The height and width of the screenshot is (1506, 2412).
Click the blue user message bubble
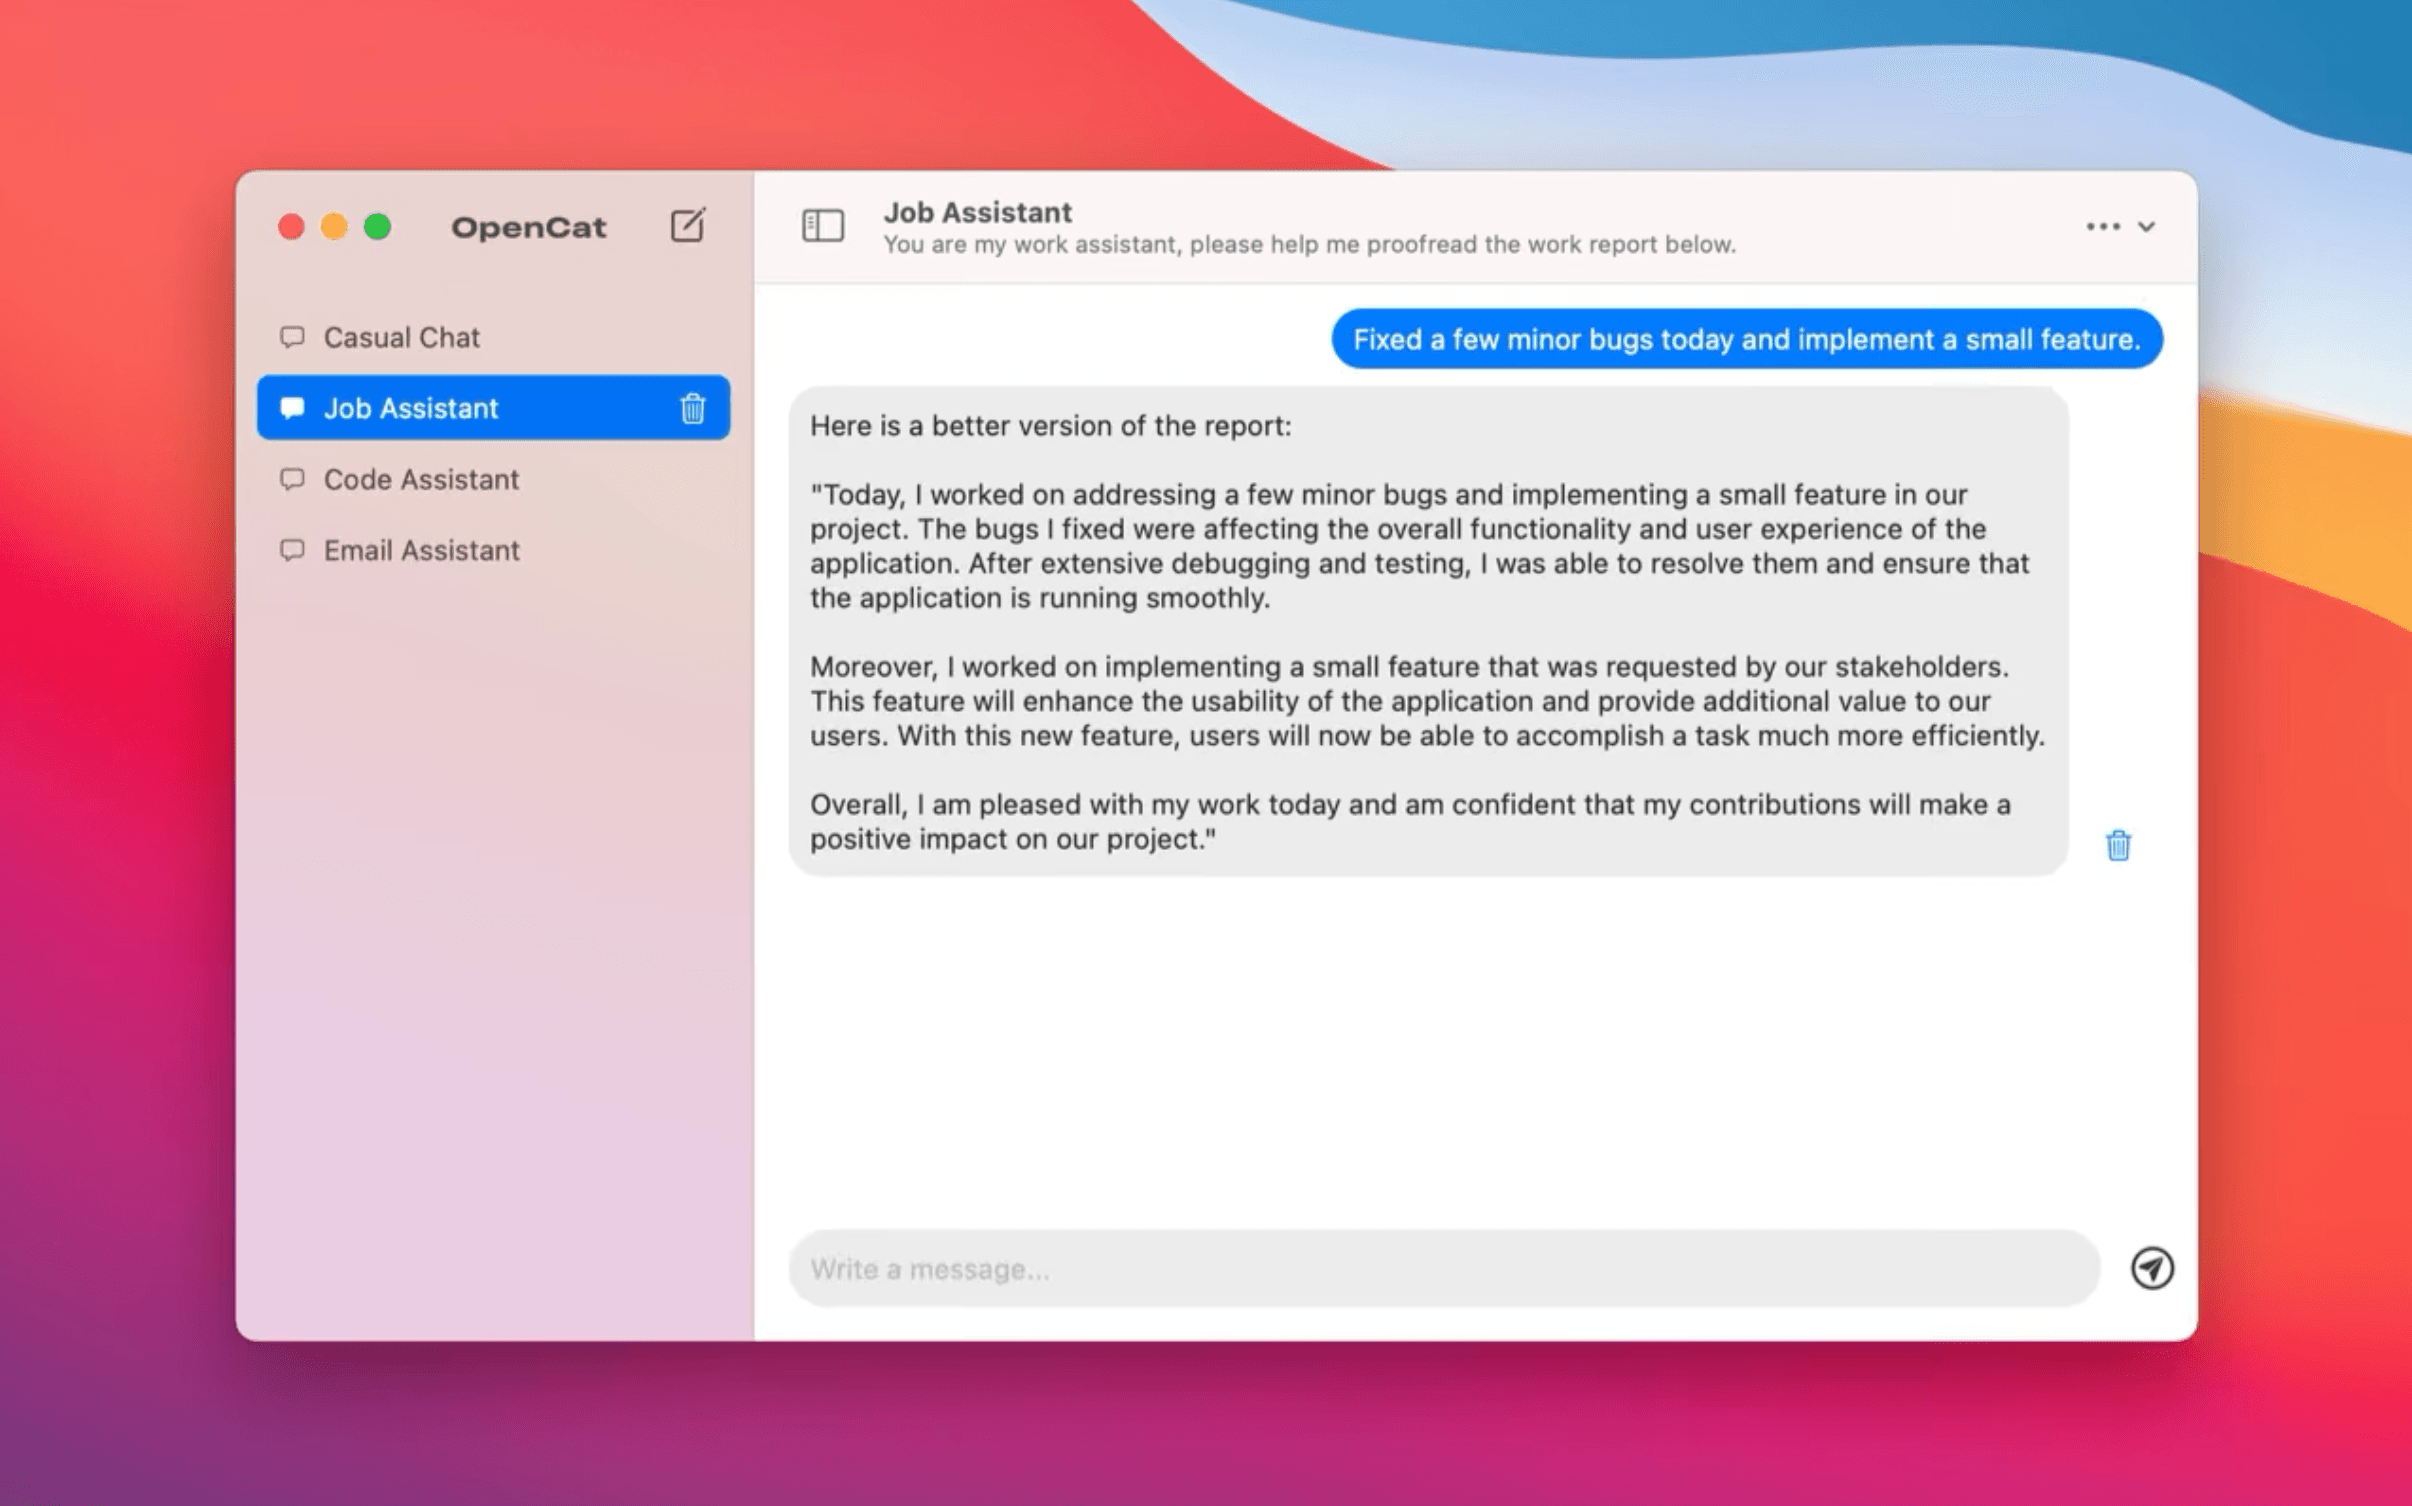pos(1745,339)
